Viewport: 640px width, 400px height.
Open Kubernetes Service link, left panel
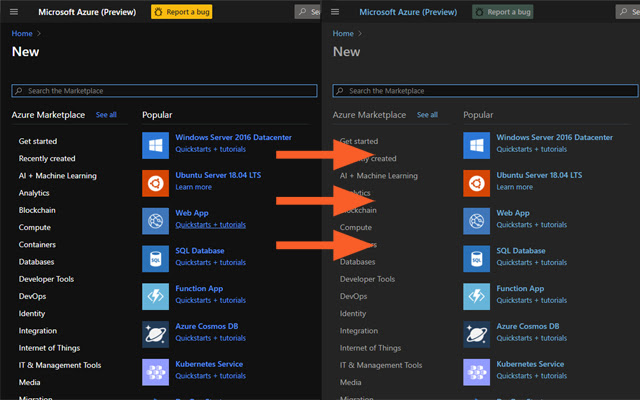click(x=209, y=364)
